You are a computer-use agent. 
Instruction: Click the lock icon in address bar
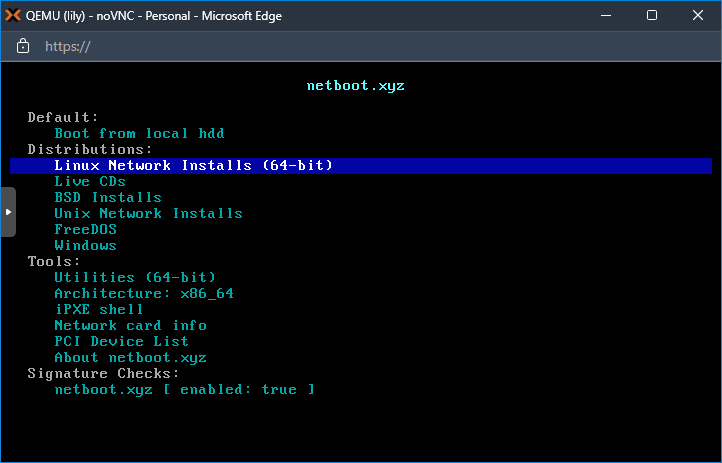[23, 46]
